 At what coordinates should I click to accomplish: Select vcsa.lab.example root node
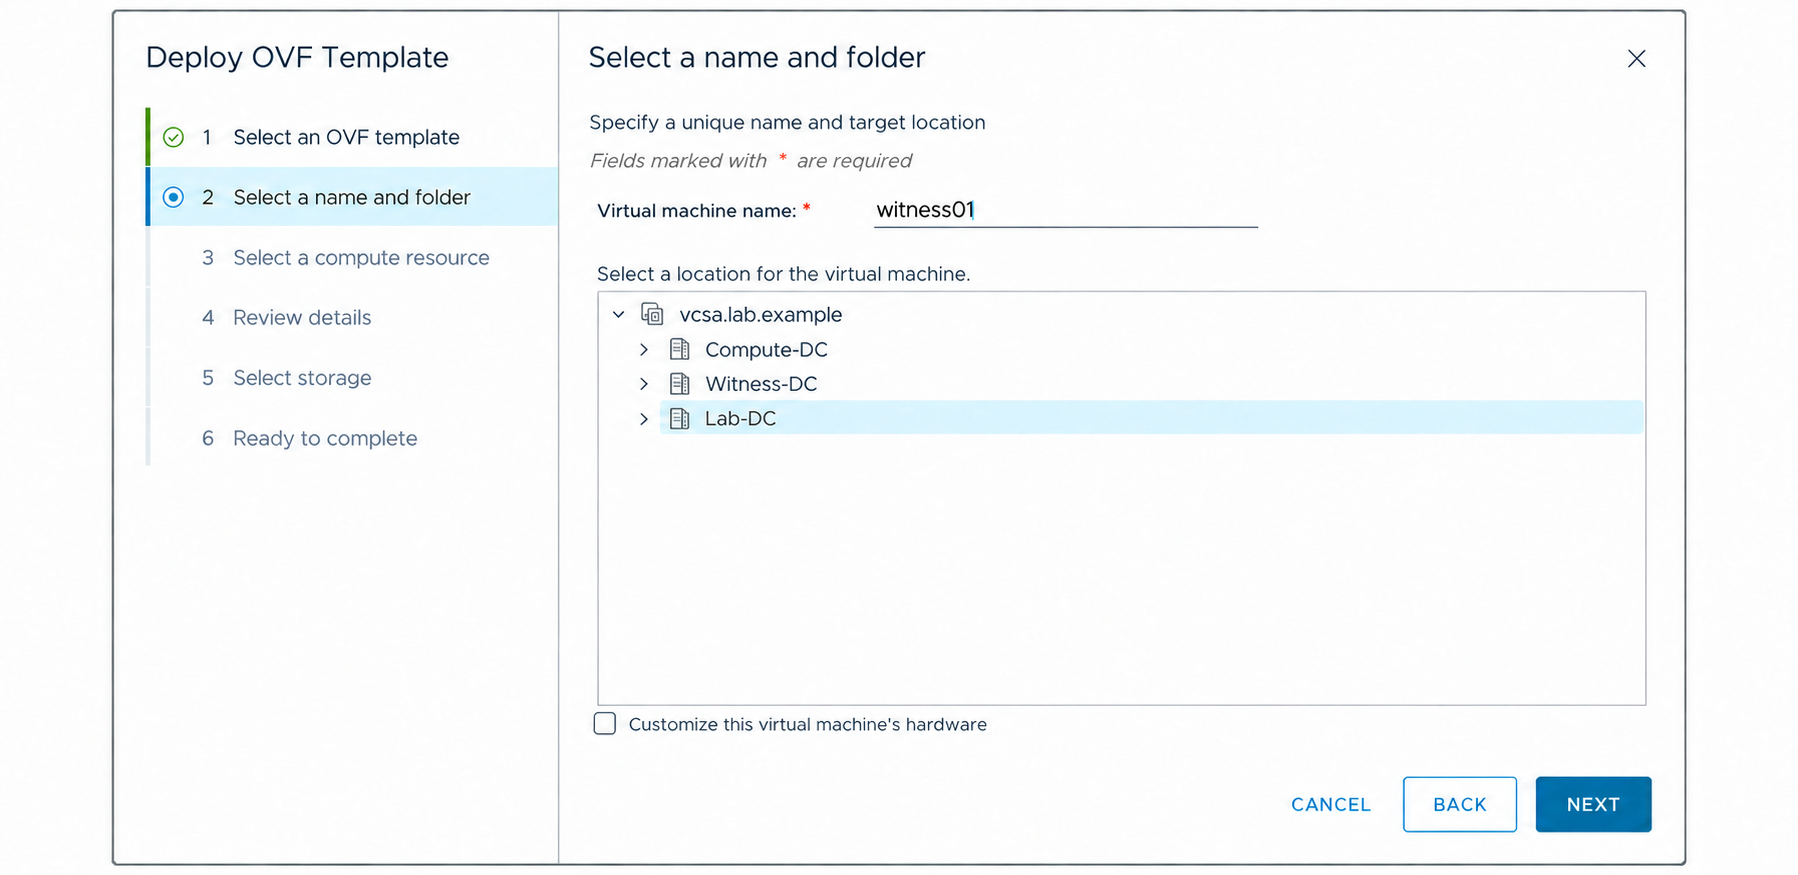coord(760,314)
